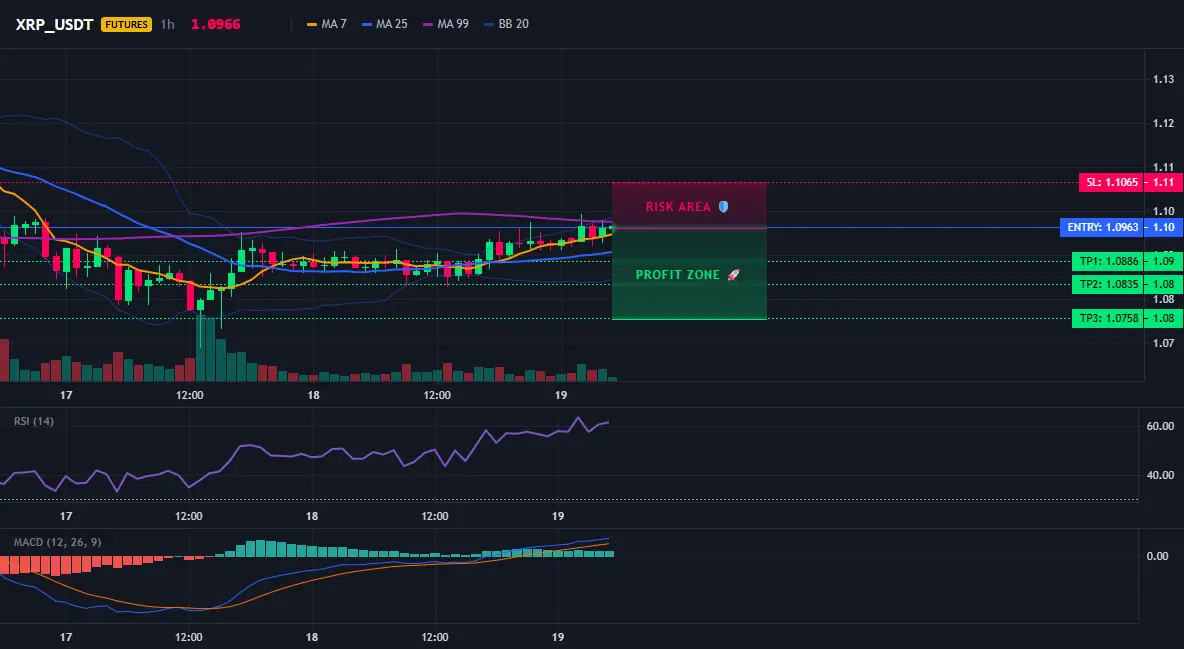Viewport: 1184px width, 649px height.
Task: Click the MA 7 legend entry
Action: pyautogui.click(x=327, y=24)
